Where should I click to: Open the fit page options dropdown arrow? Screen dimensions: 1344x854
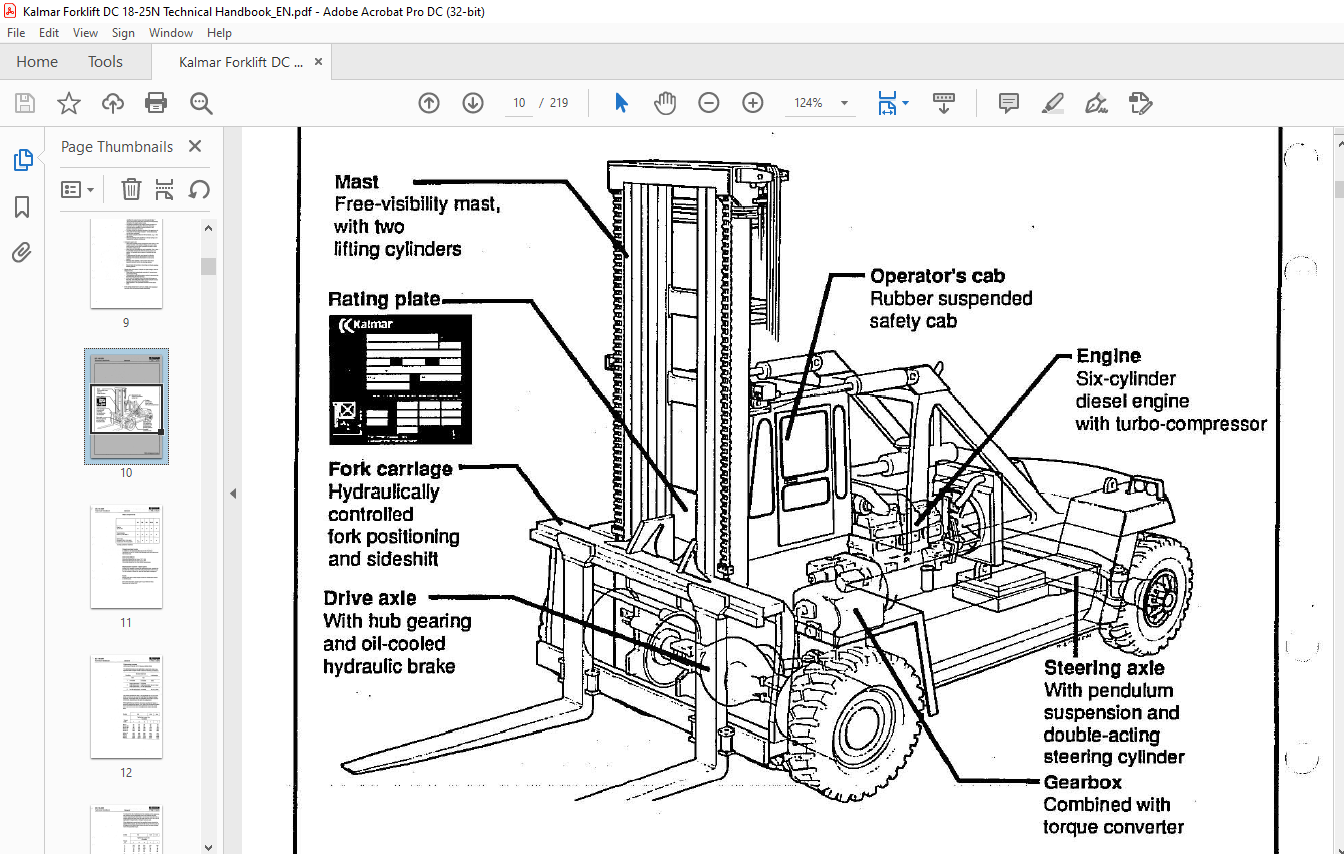[905, 103]
